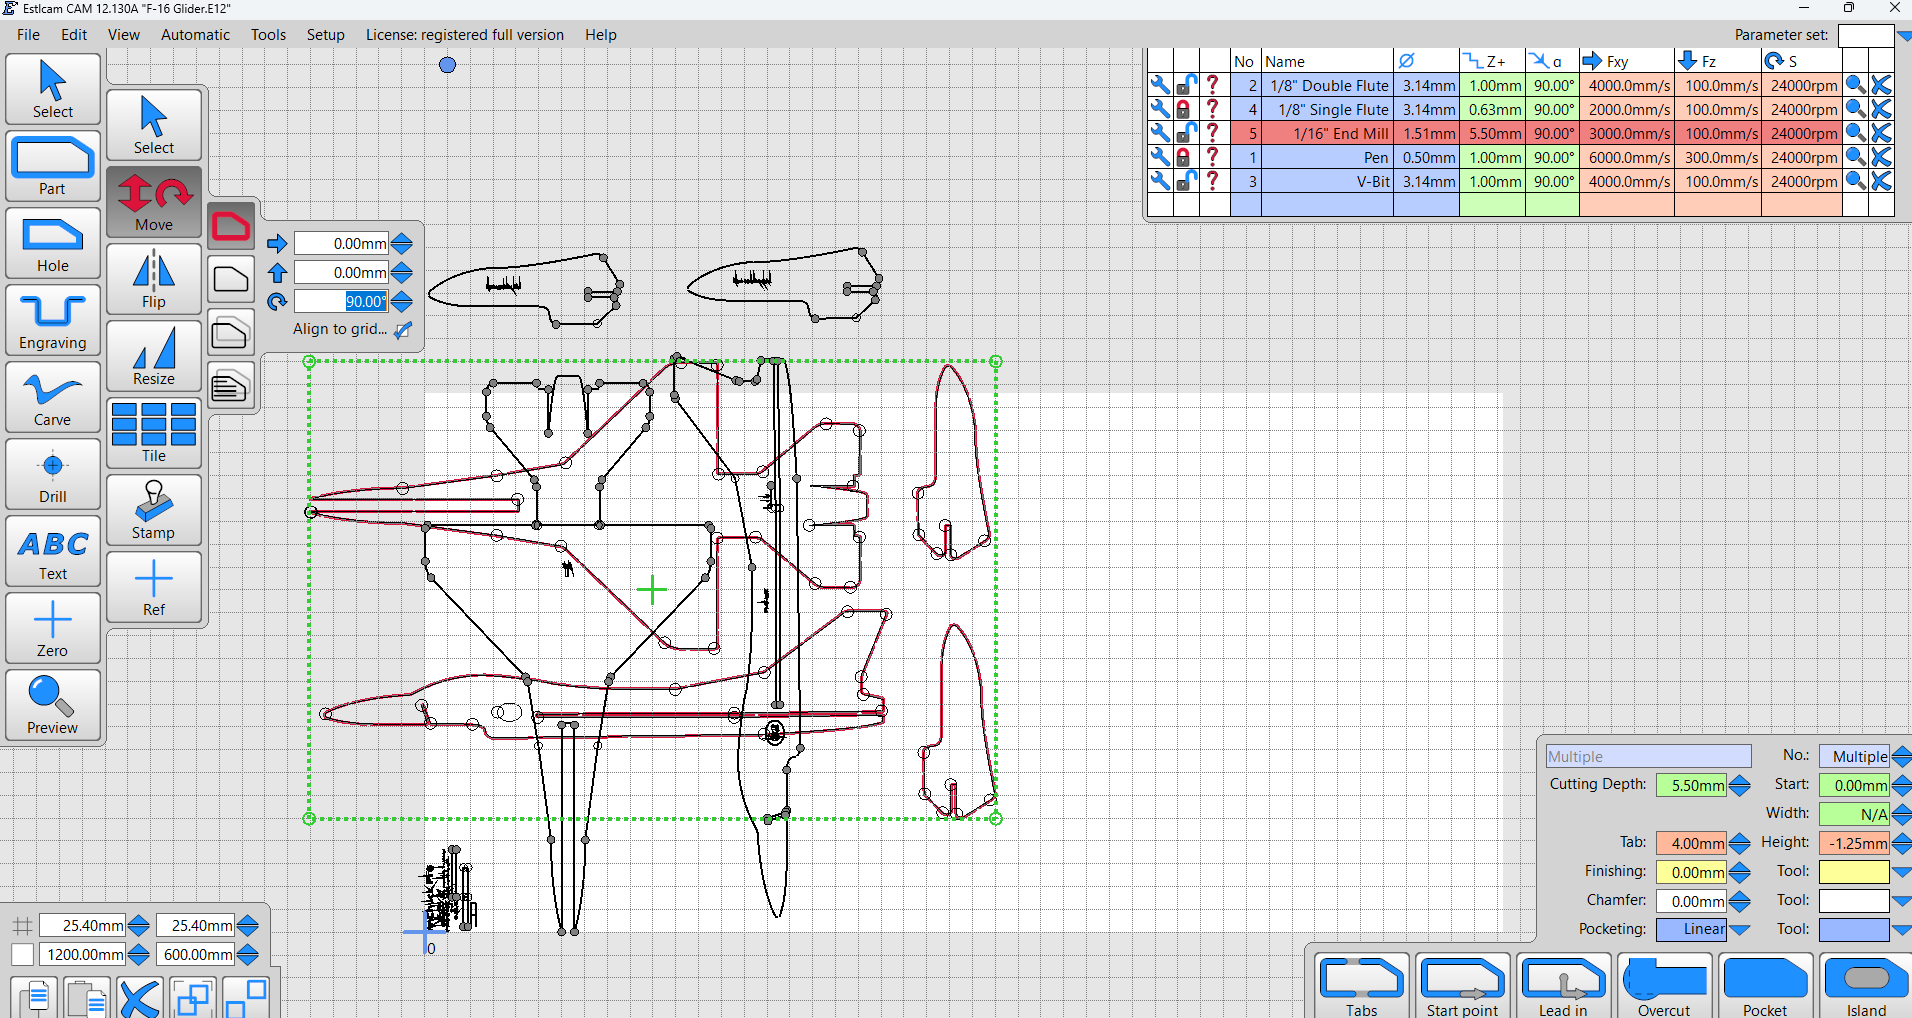Open the yellow Finishing Tool dropdown
Viewport: 1912px width, 1018px height.
[1901, 872]
